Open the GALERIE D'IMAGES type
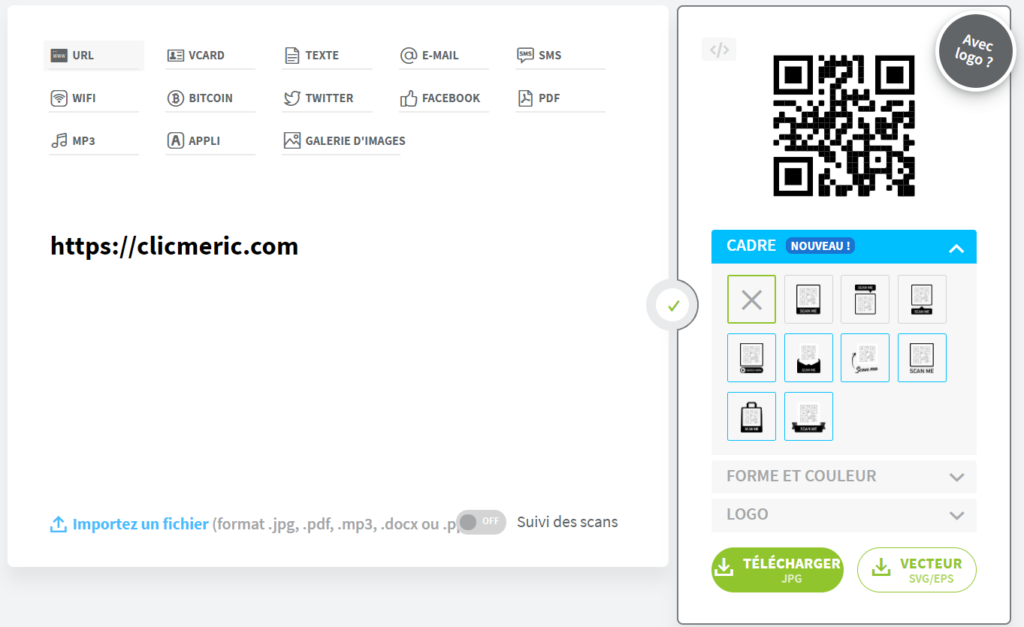 pyautogui.click(x=344, y=140)
